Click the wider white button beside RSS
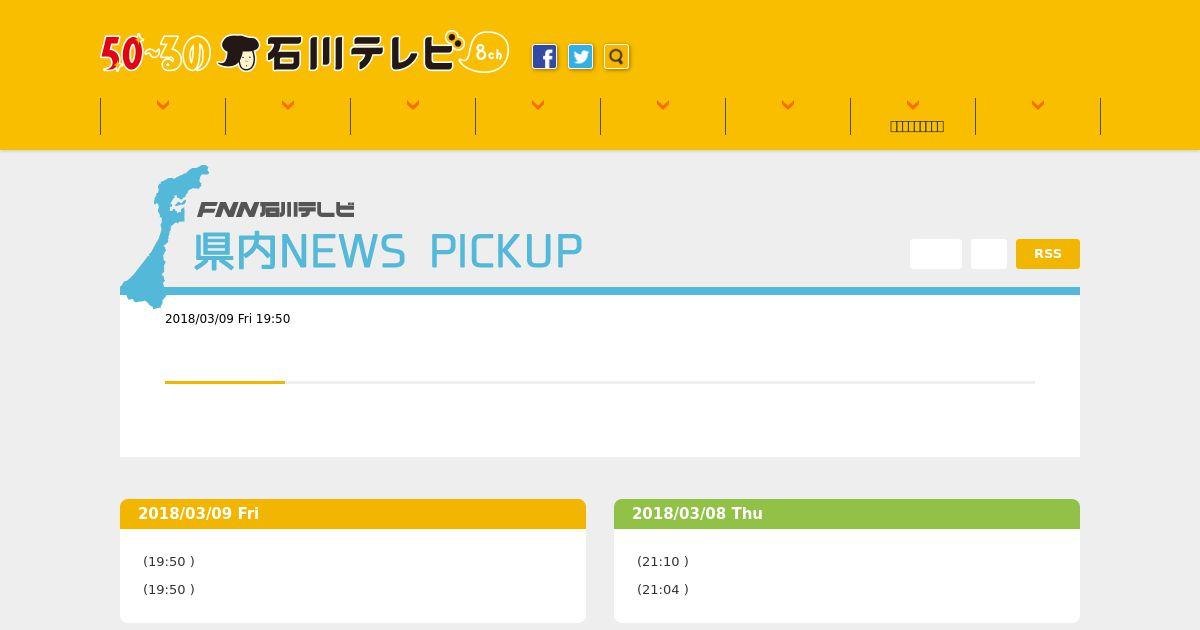Screen dimensions: 1200x630 point(936,254)
